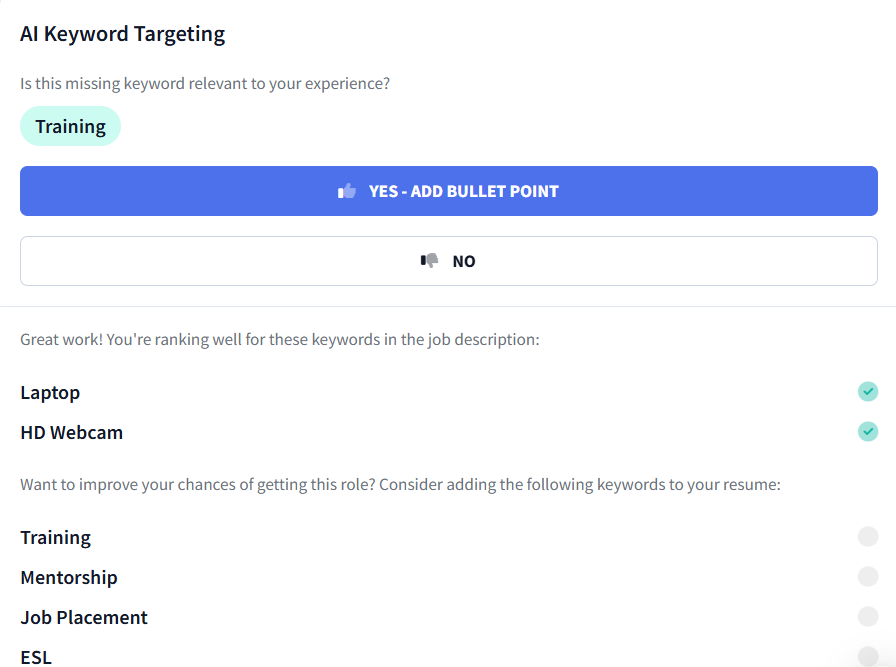
Task: Open the AI Keyword Targeting section header
Action: 122,33
